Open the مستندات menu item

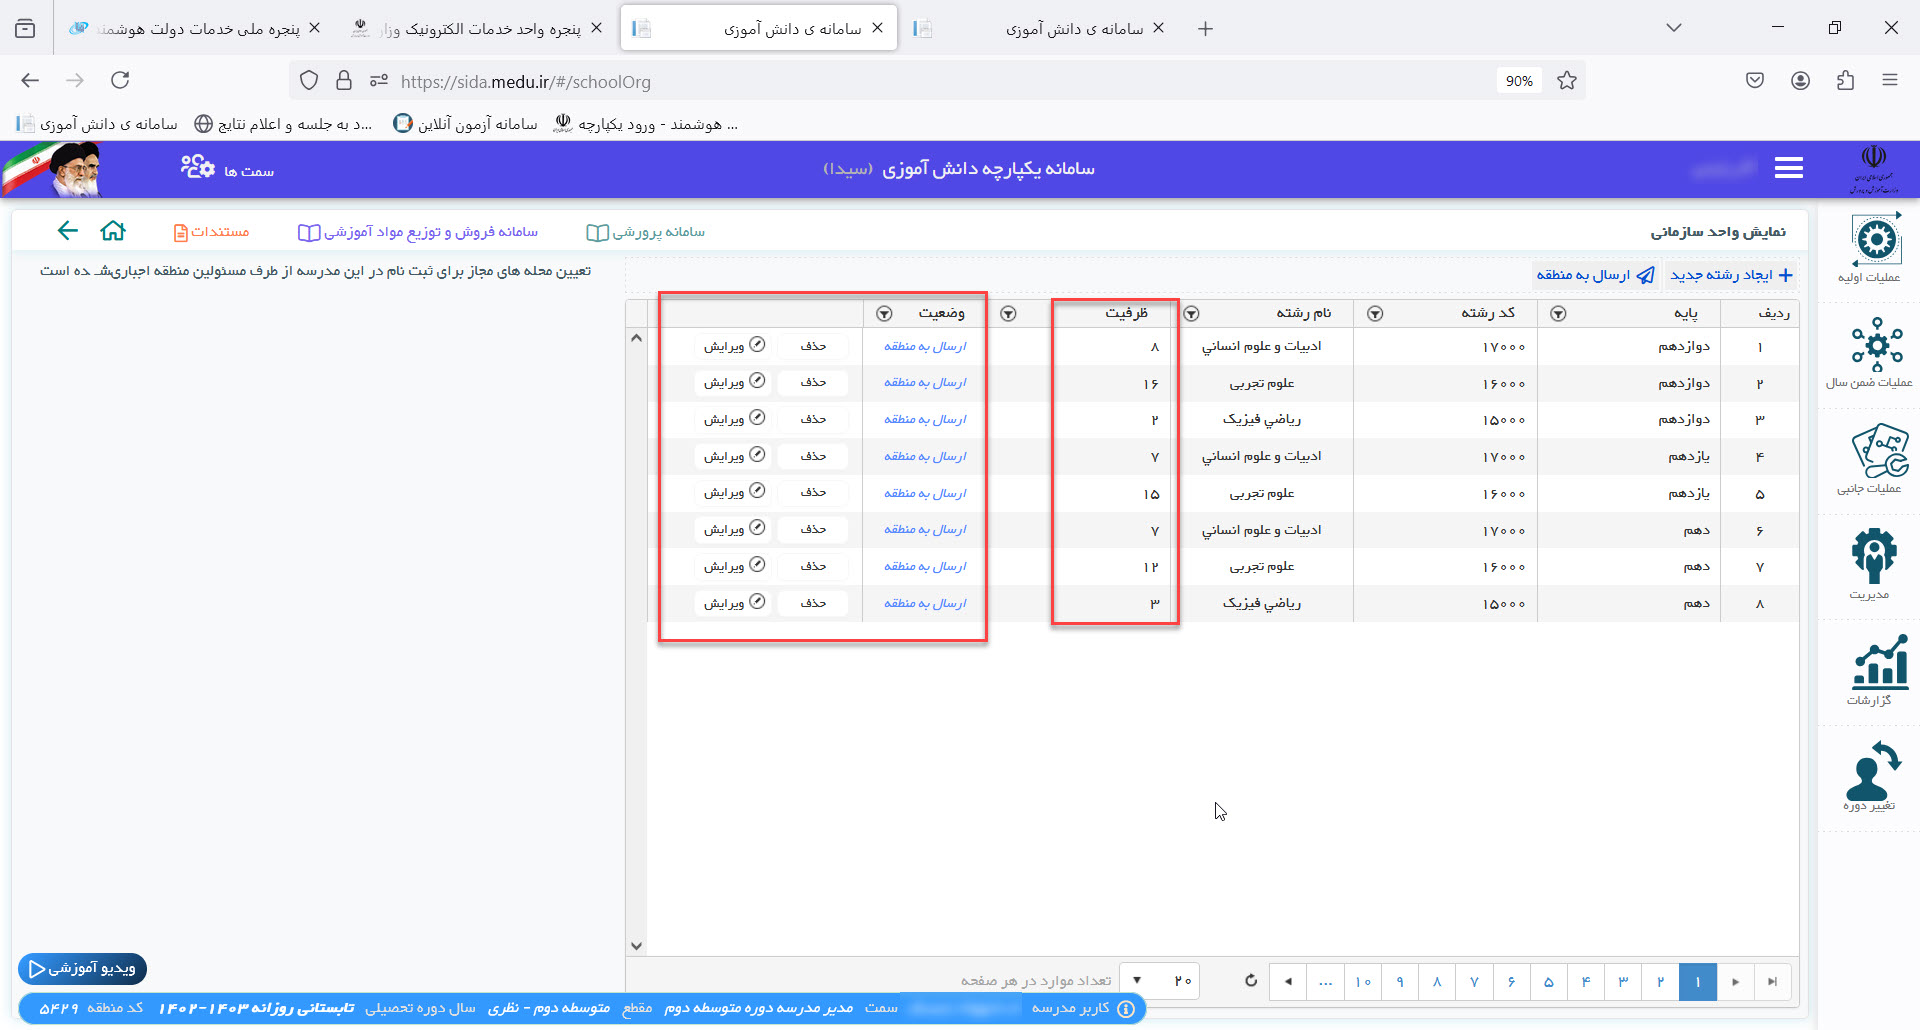coord(211,232)
